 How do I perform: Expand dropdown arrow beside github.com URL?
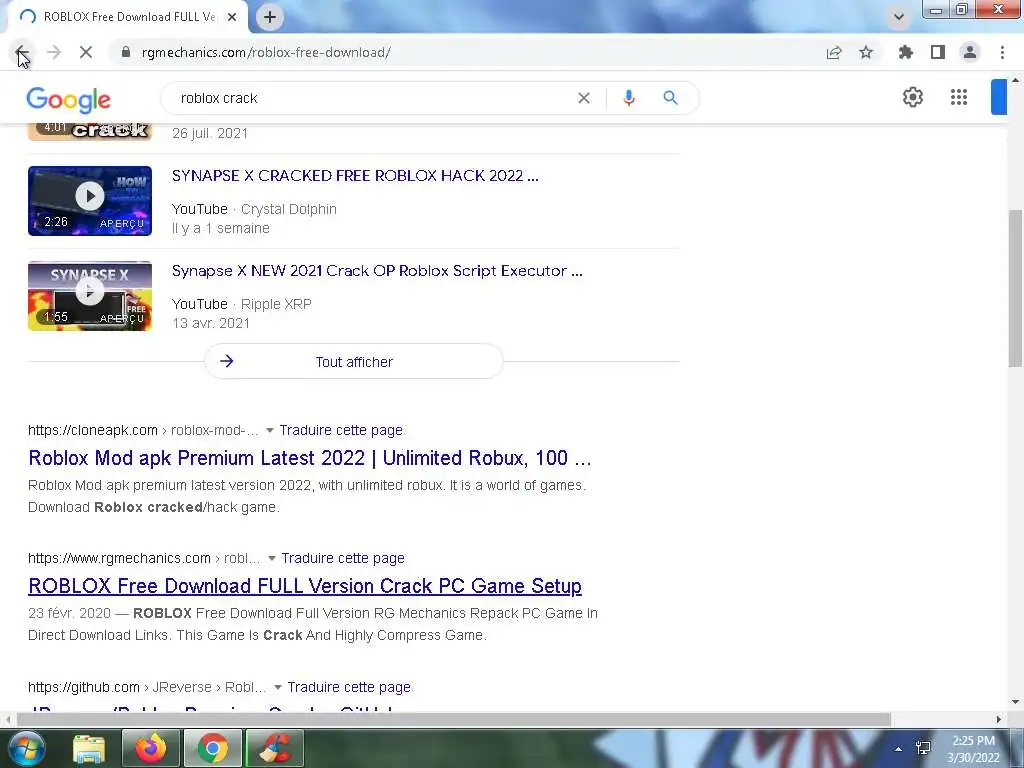coord(278,687)
